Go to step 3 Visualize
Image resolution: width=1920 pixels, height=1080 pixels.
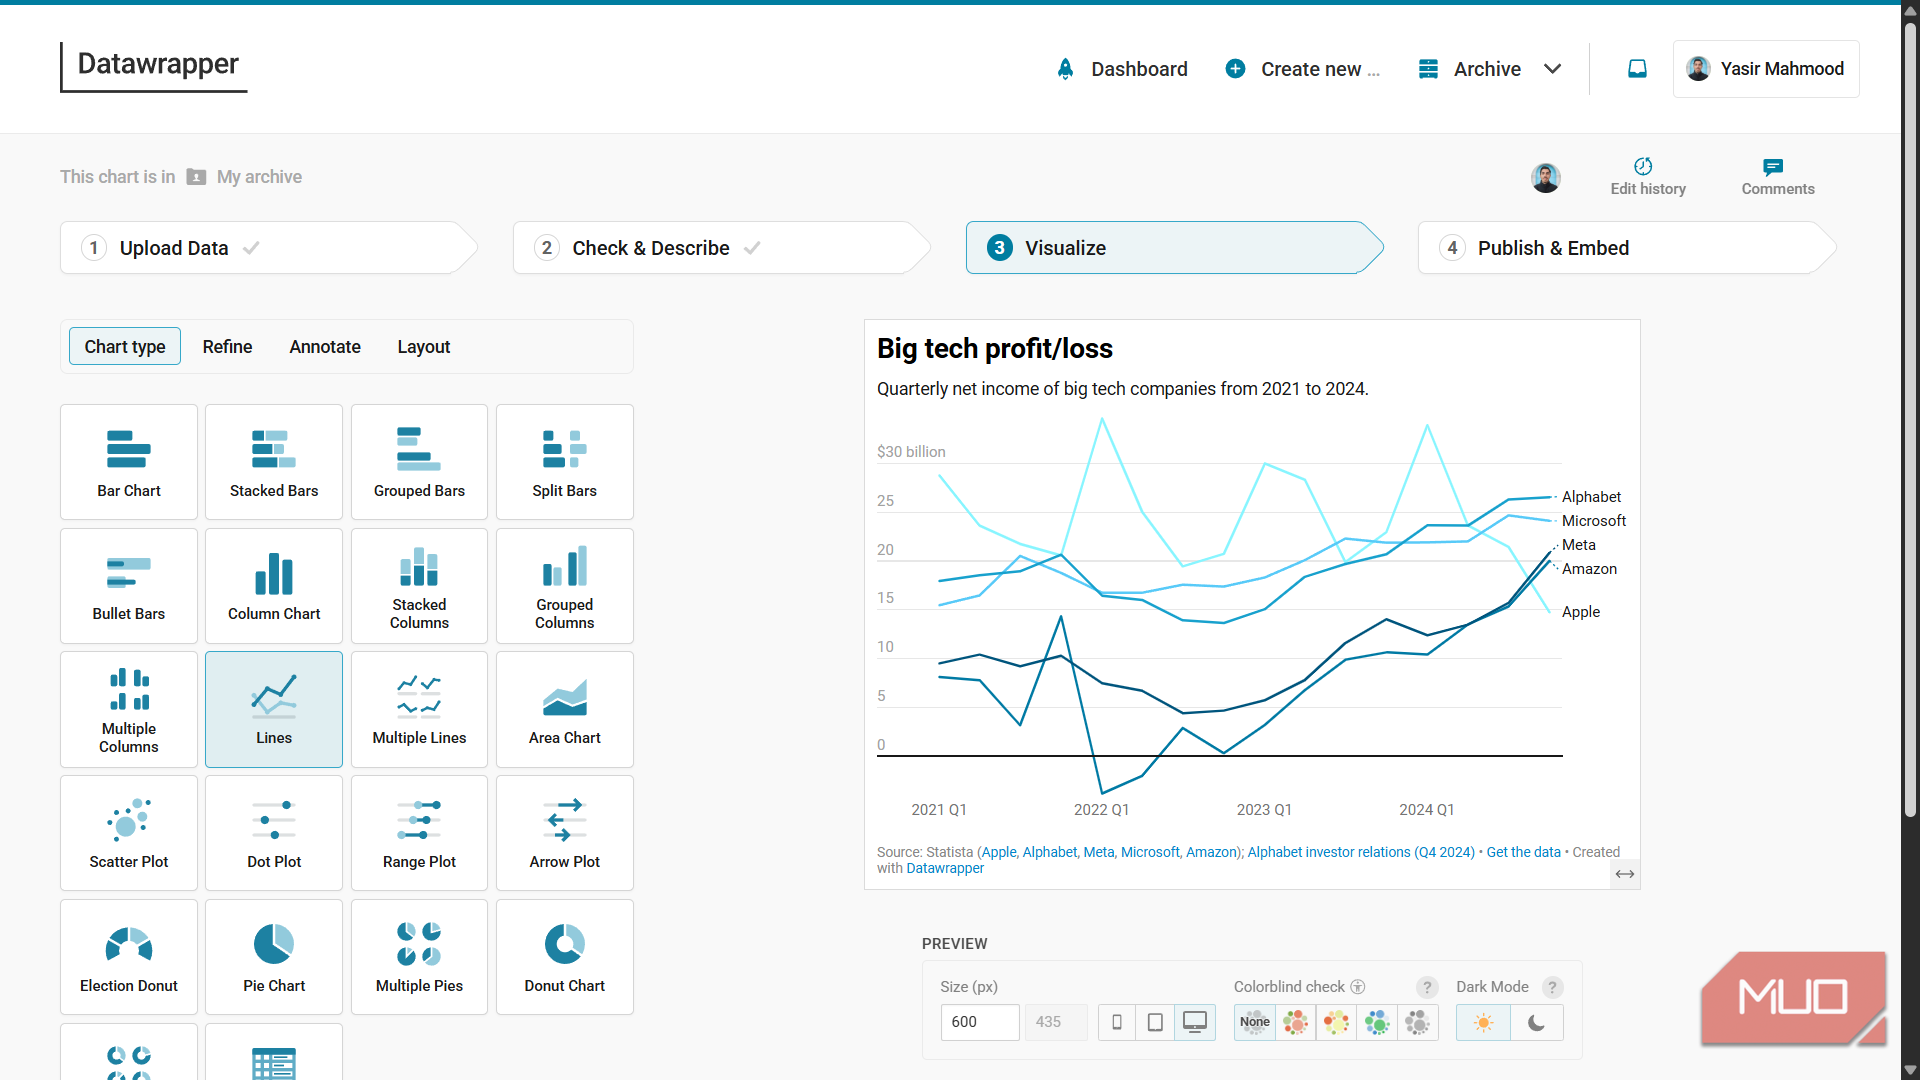point(1173,248)
